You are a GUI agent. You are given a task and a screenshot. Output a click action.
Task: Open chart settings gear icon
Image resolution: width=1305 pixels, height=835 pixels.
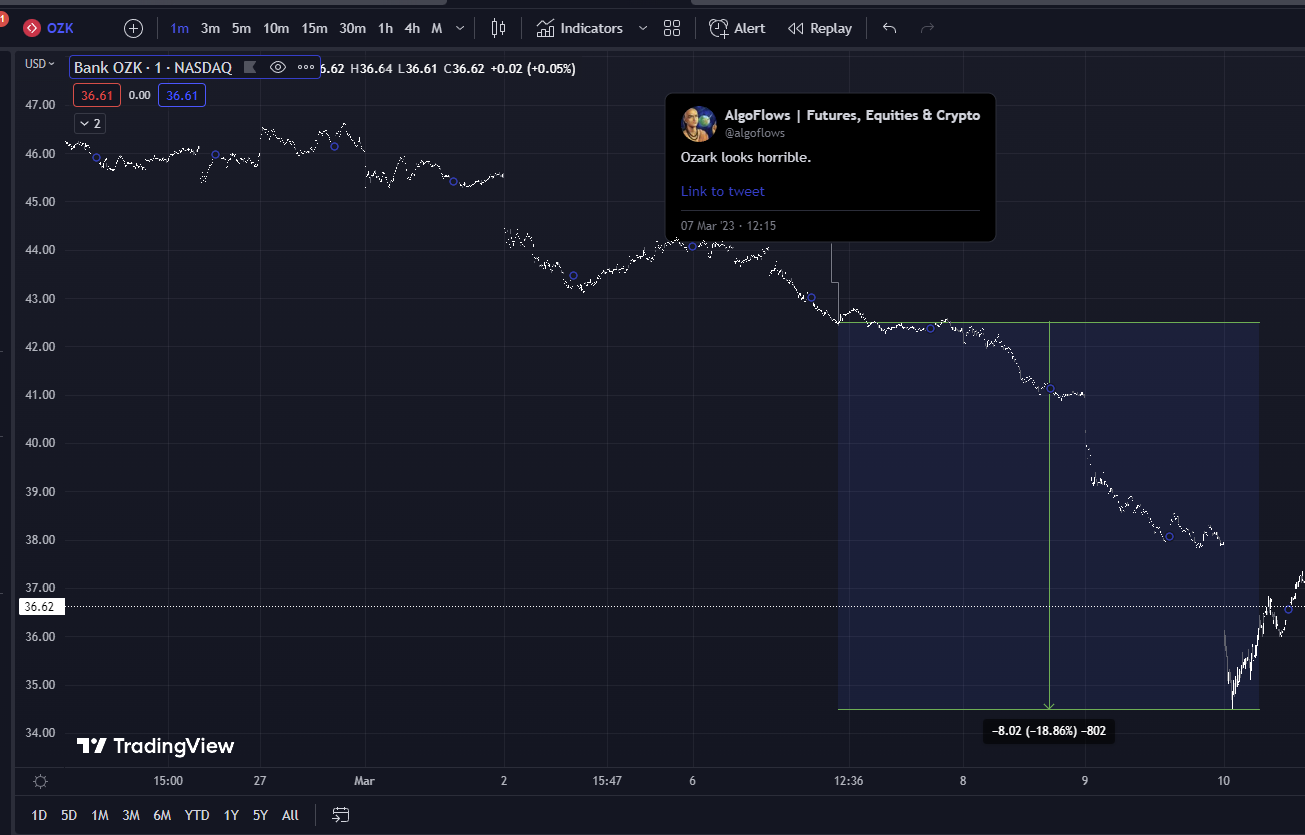(40, 781)
